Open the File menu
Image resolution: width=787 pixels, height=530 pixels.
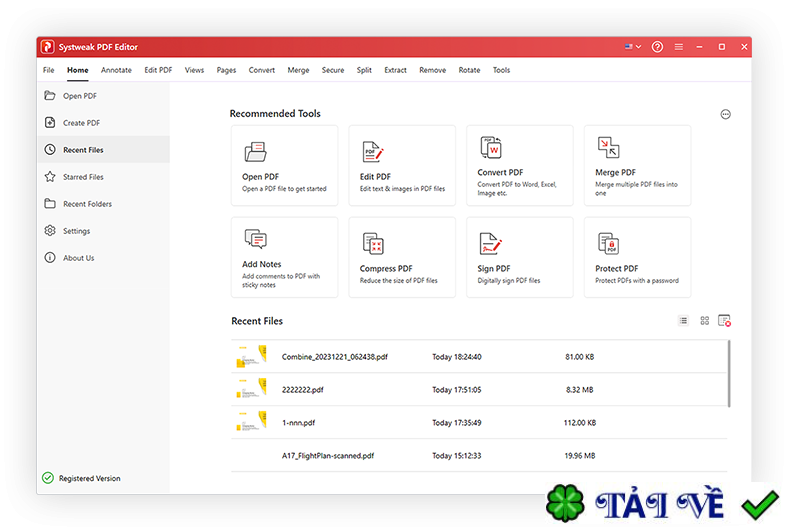point(49,70)
